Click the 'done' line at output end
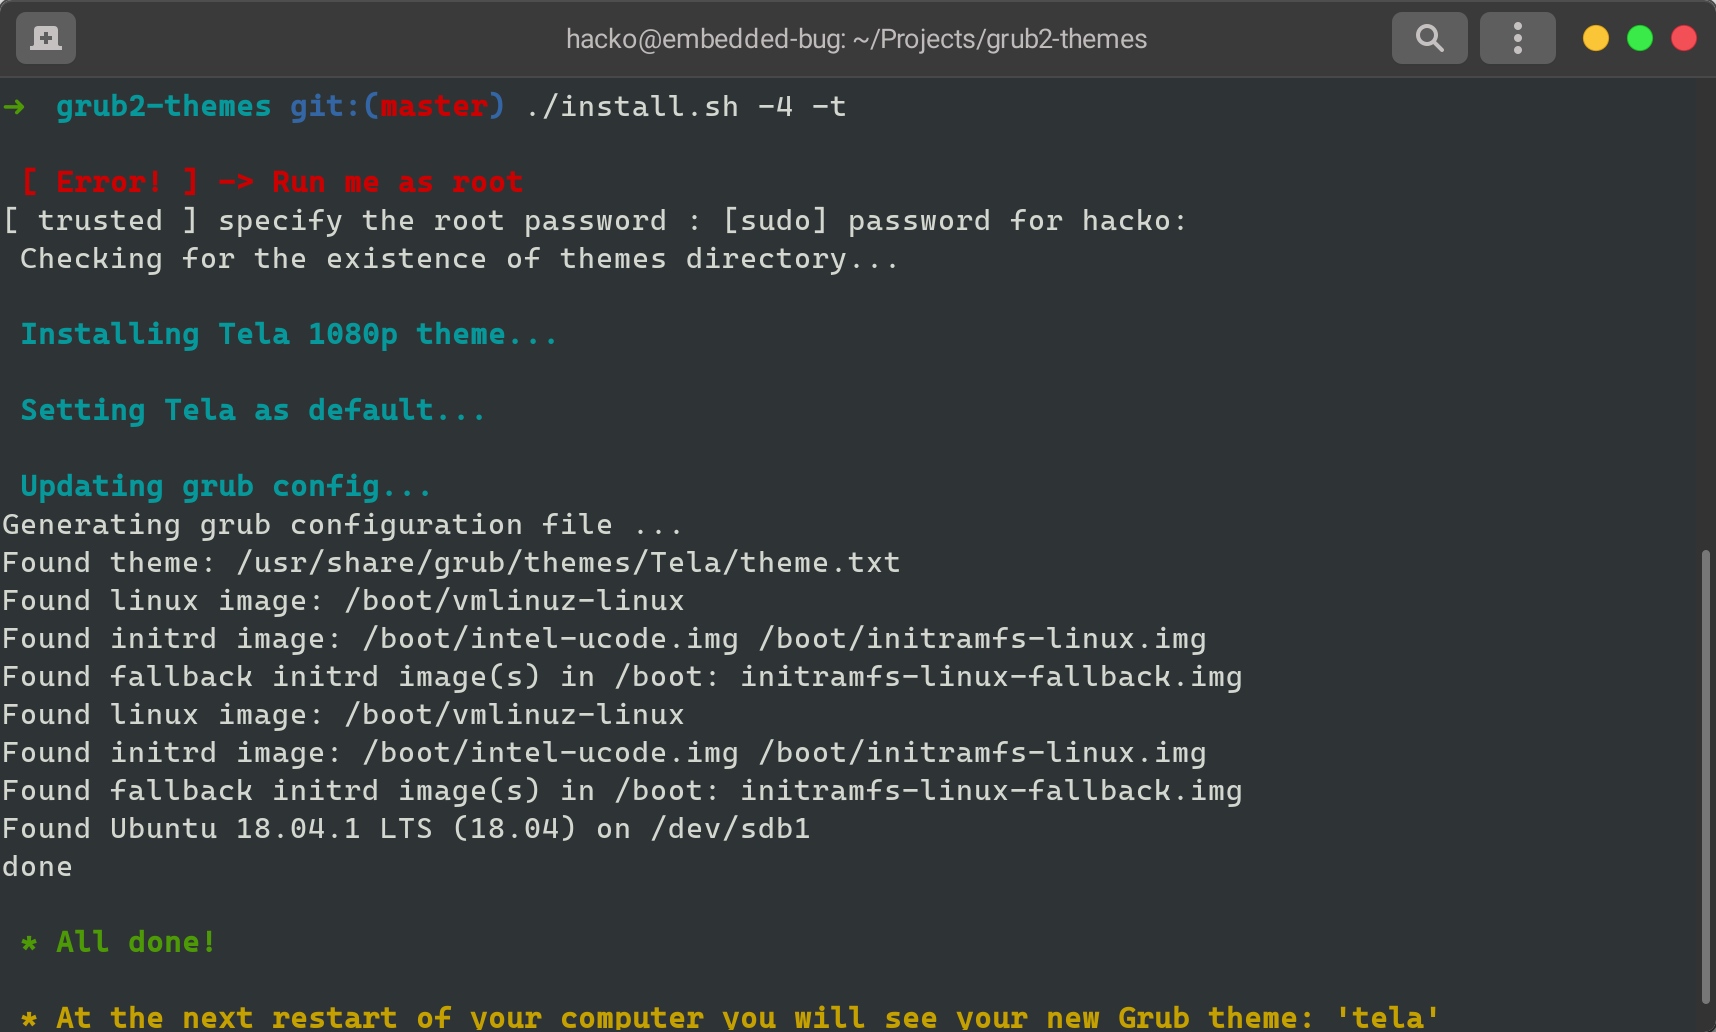 coord(36,866)
